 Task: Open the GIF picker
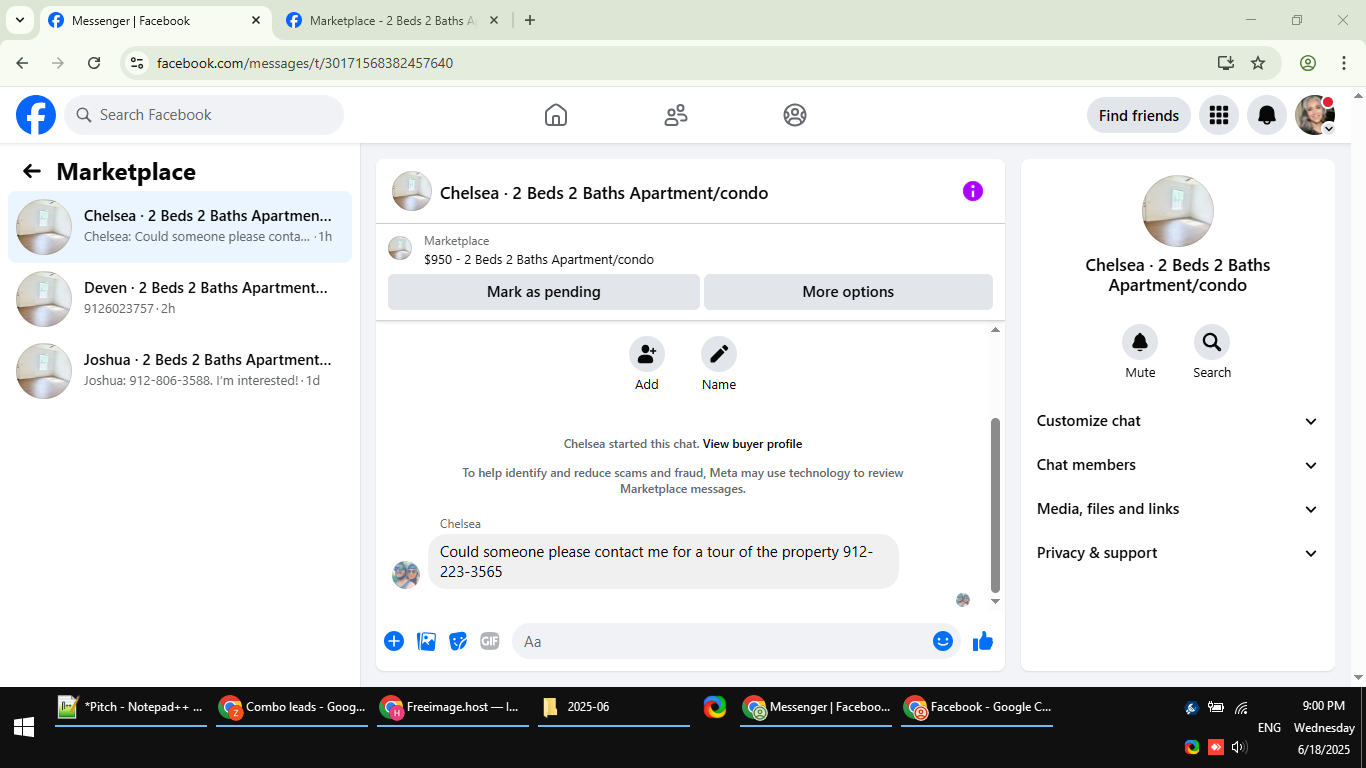(x=490, y=641)
